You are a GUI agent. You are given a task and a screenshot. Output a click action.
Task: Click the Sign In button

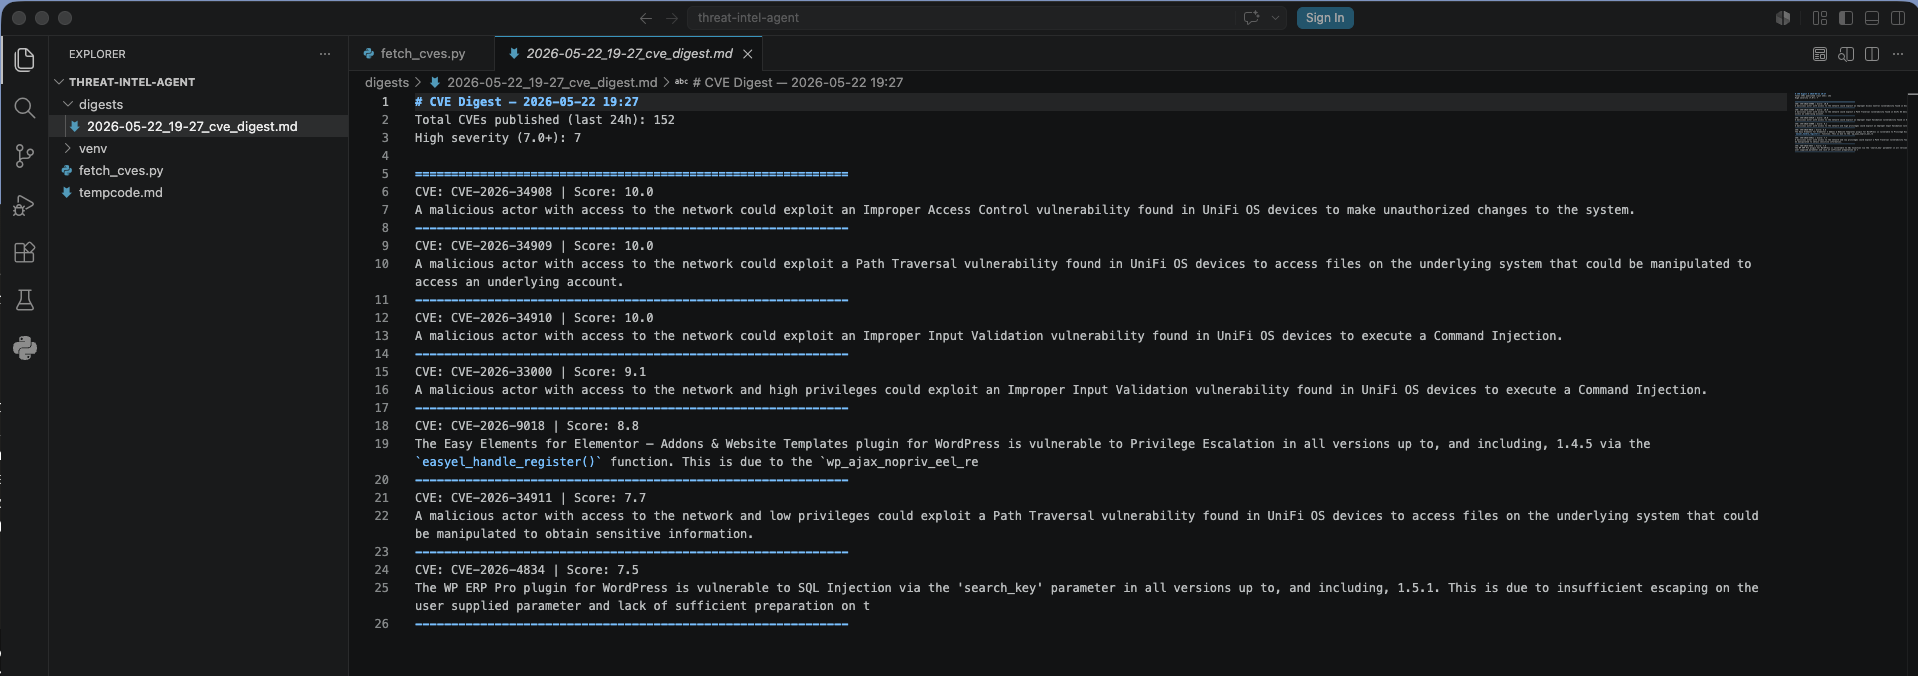coord(1325,18)
